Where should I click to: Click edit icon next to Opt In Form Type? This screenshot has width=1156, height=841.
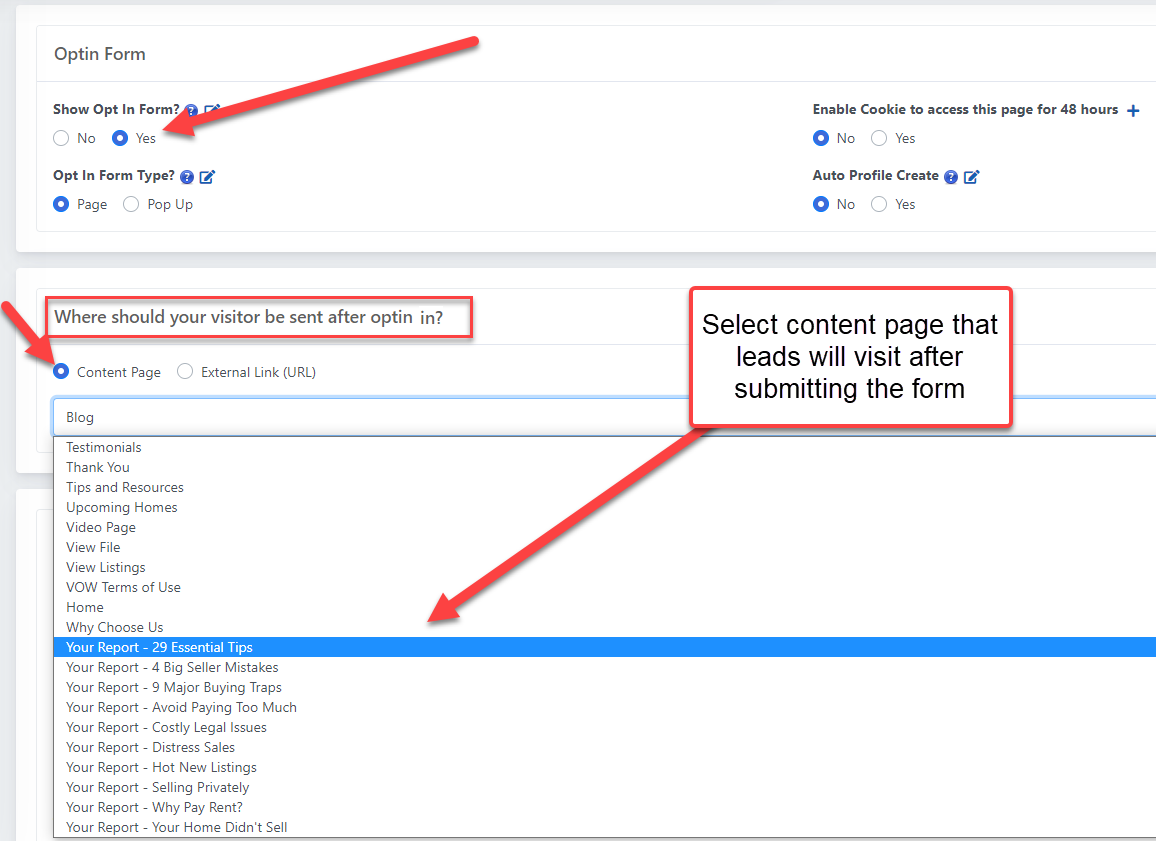click(207, 177)
